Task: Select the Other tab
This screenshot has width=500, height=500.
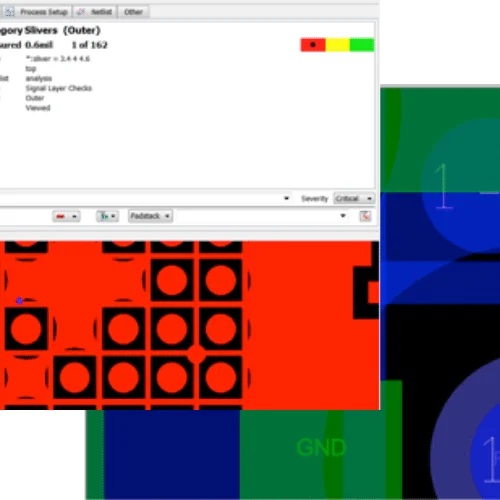Action: coord(133,12)
